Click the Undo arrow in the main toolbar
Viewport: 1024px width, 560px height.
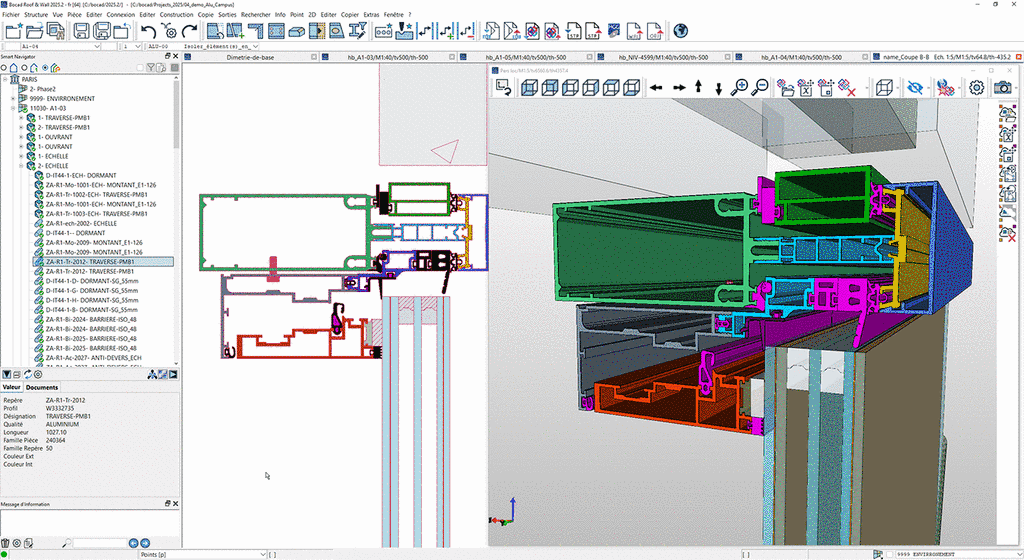[149, 31]
